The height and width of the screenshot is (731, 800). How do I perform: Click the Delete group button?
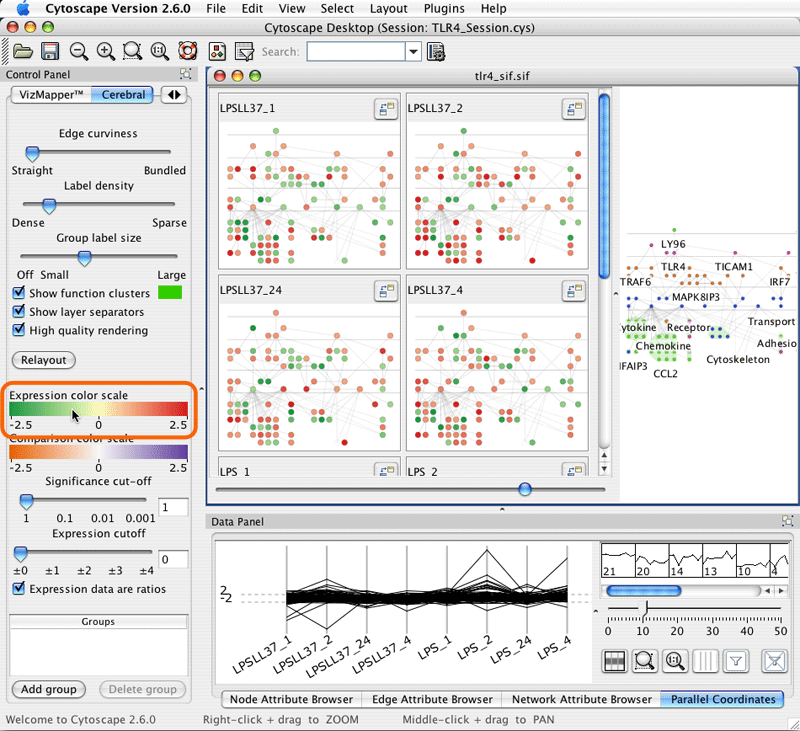(x=142, y=689)
